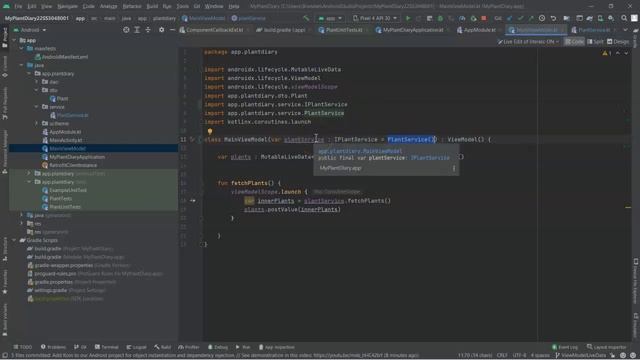Open the Navigate menu
Screen dimensions: 640x360
67,6
